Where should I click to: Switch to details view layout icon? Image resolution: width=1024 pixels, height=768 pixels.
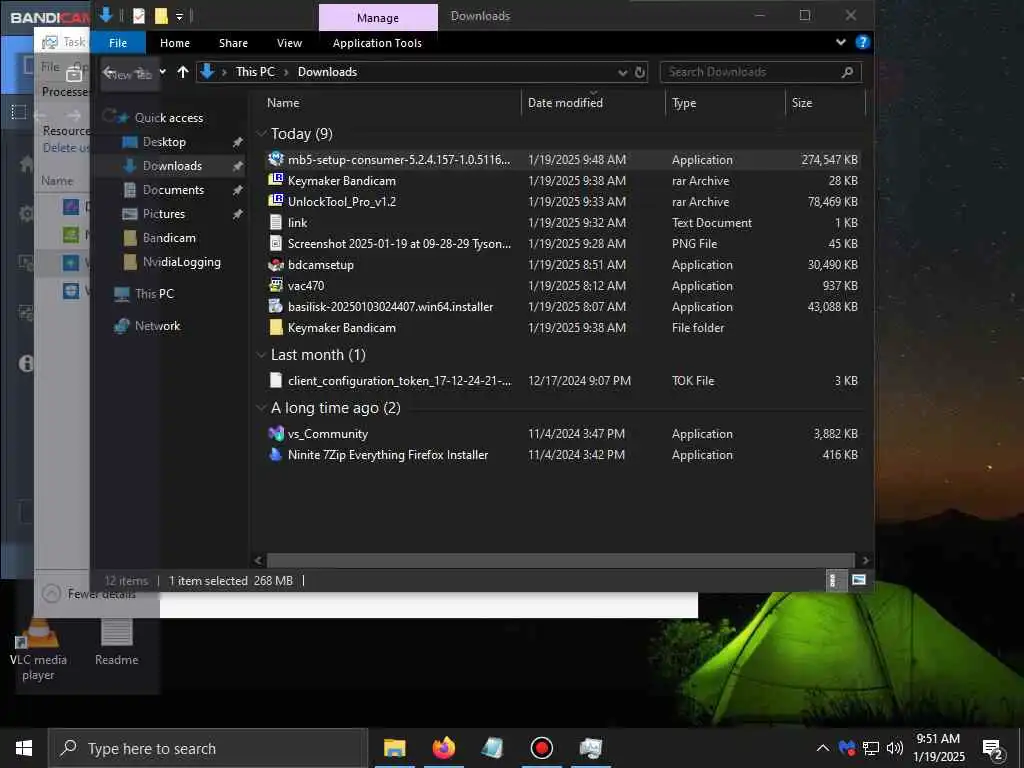(x=833, y=580)
